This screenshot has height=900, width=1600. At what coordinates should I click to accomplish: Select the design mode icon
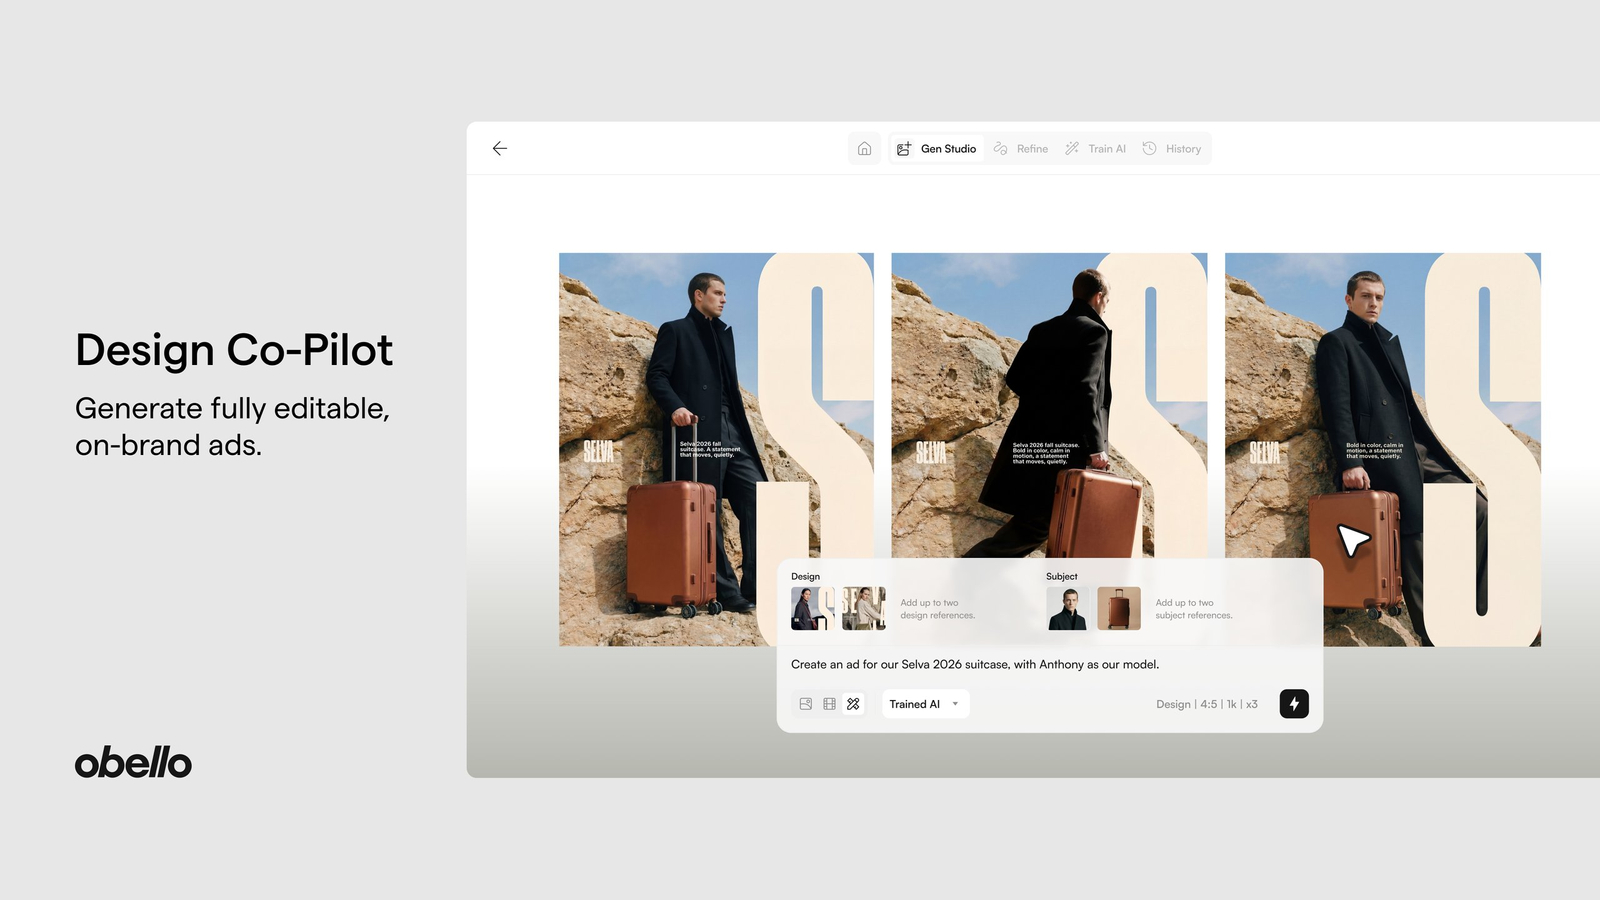click(x=853, y=704)
